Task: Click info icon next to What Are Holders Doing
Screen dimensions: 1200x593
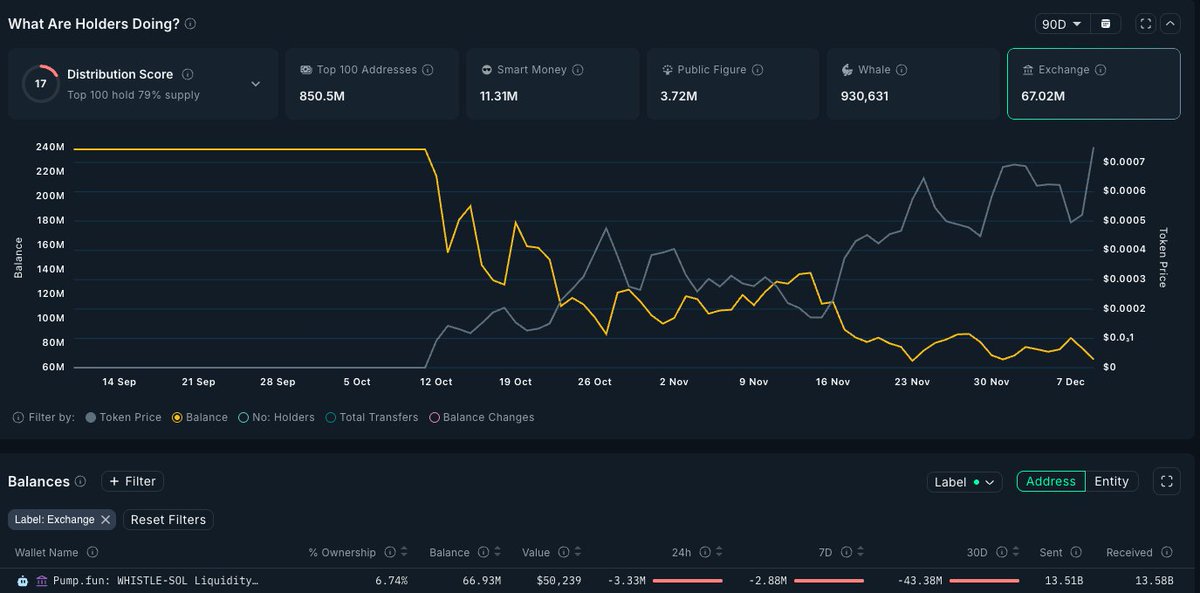Action: point(191,24)
